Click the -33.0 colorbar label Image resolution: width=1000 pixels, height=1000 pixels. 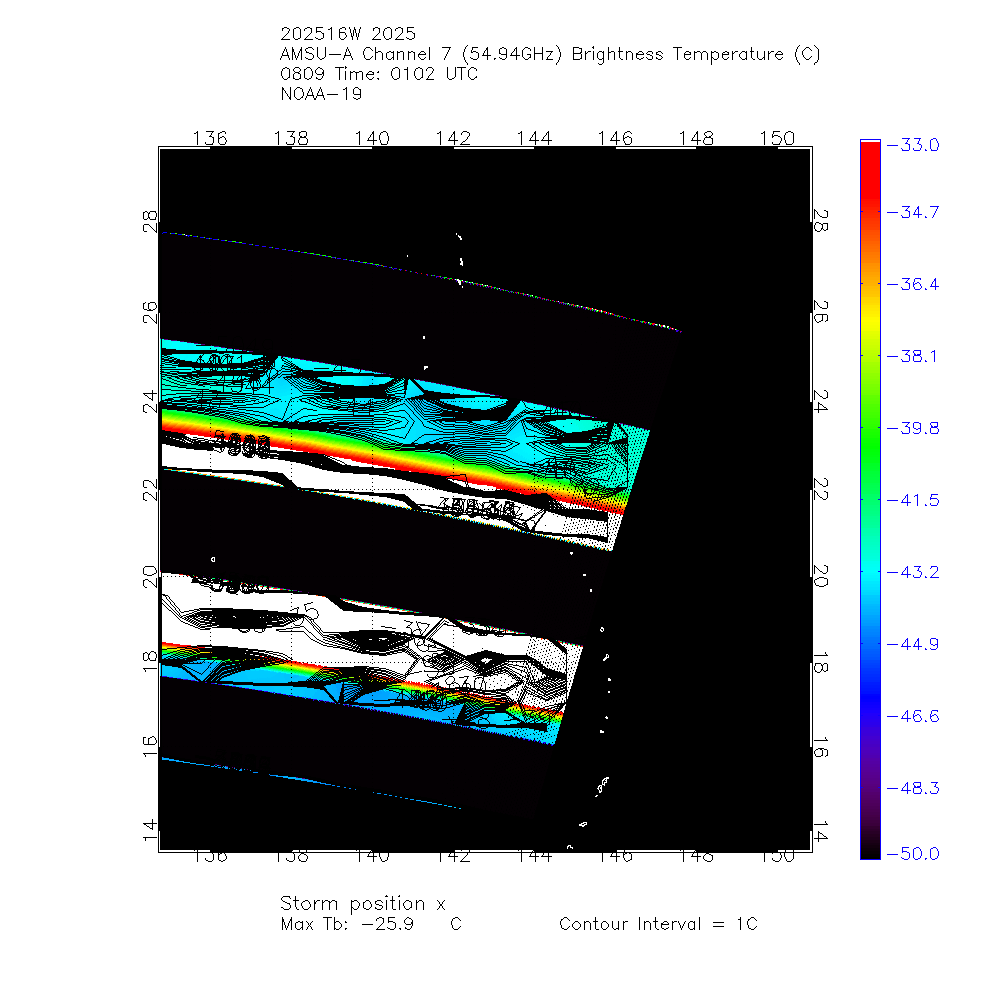(x=912, y=145)
